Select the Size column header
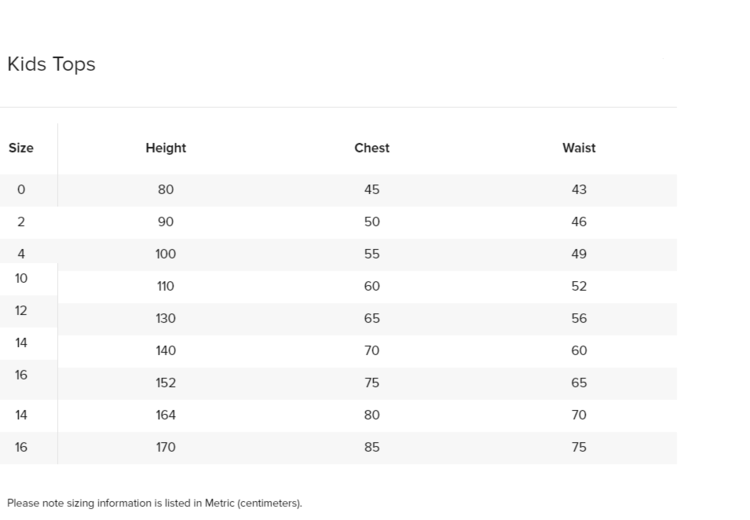This screenshot has width=750, height=520. pyautogui.click(x=21, y=148)
